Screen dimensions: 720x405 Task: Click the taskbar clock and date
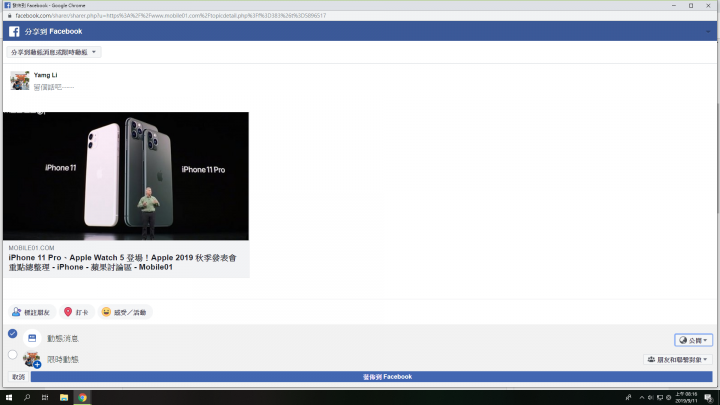(686, 398)
